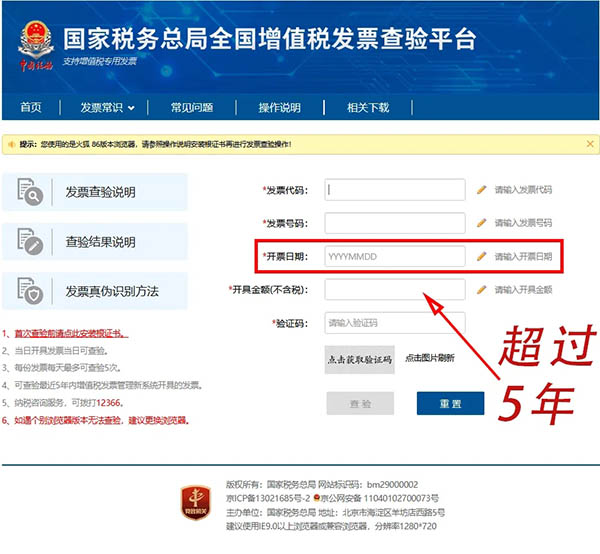The height and width of the screenshot is (554, 600).
Task: Click the footer address 北京市海淀区羊坊店西路5号
Action: (393, 512)
